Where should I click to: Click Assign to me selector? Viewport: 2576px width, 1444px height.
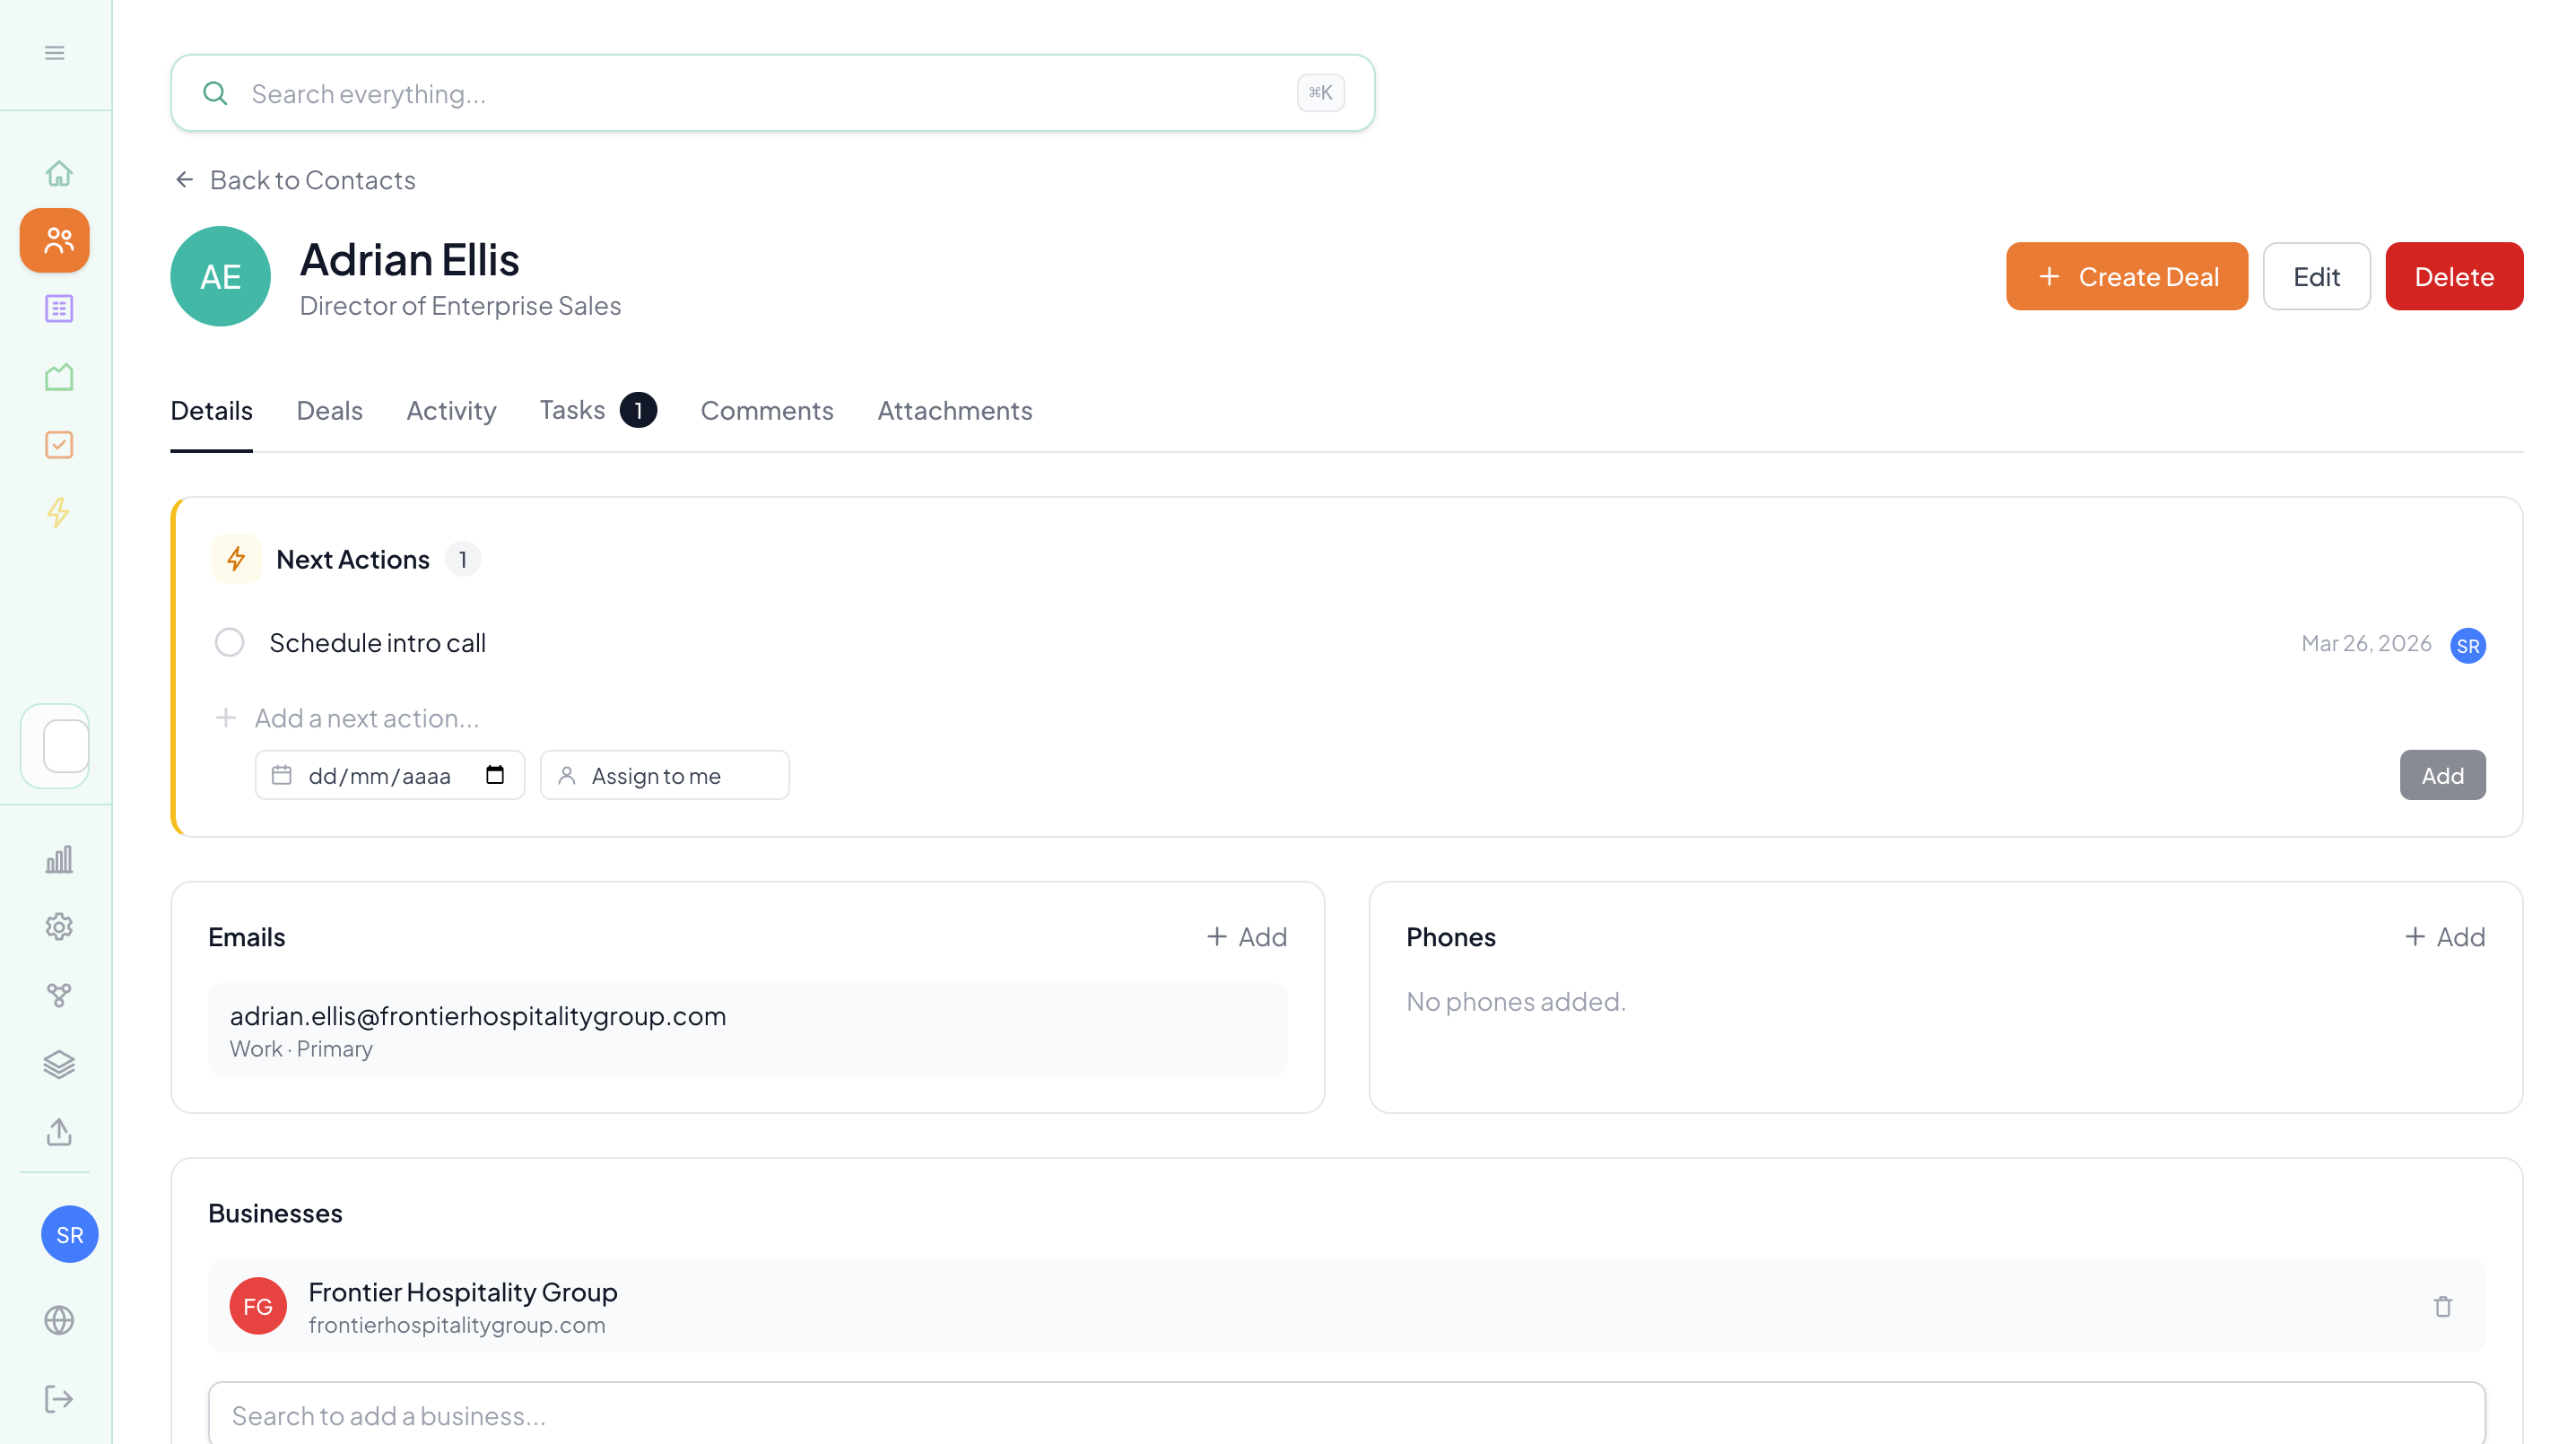(664, 774)
